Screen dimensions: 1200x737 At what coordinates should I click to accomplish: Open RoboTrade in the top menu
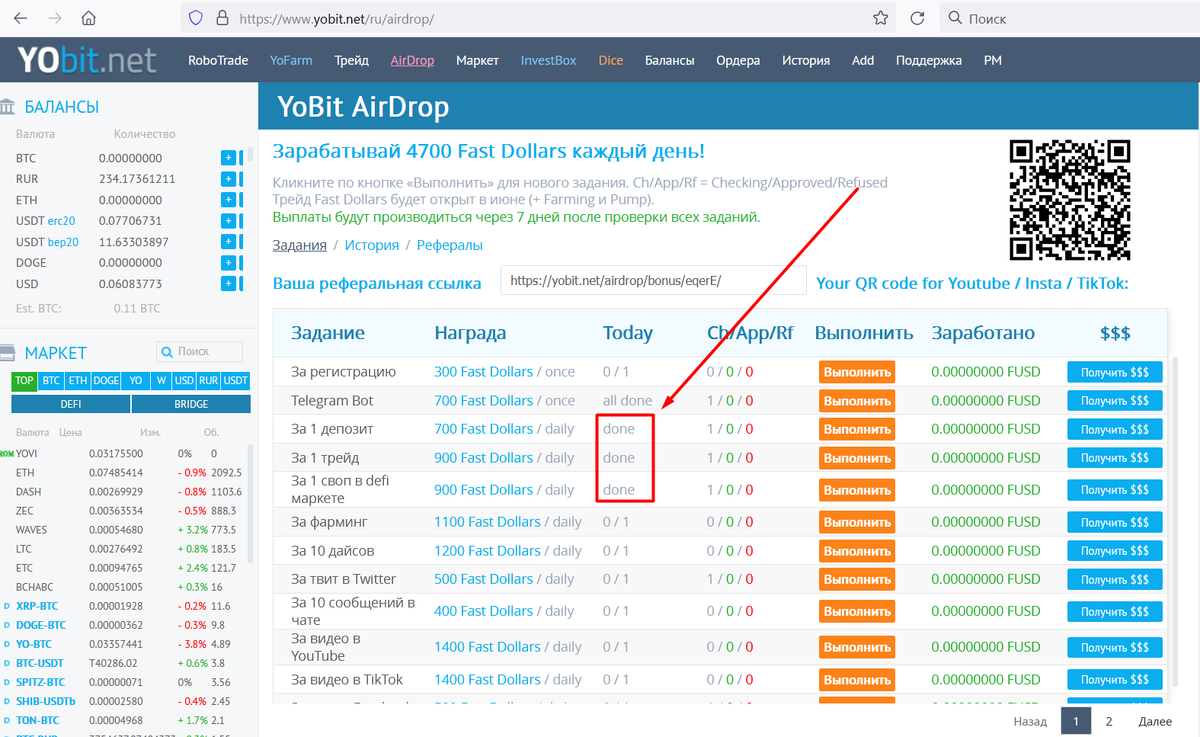click(218, 60)
